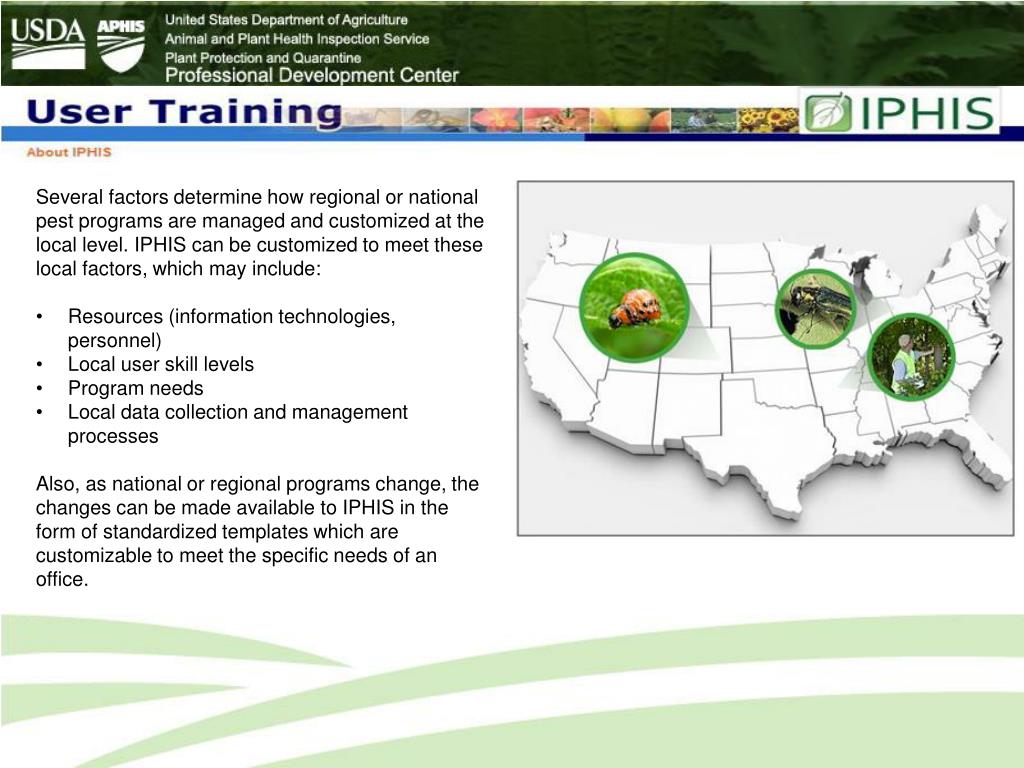Select the ladybug larva circle on the map
The height and width of the screenshot is (768, 1024).
point(634,307)
